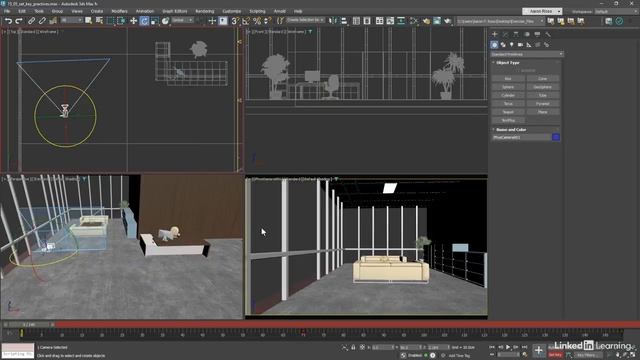Click the Sphere primitive button
The image size is (640, 360).
pyautogui.click(x=508, y=87)
